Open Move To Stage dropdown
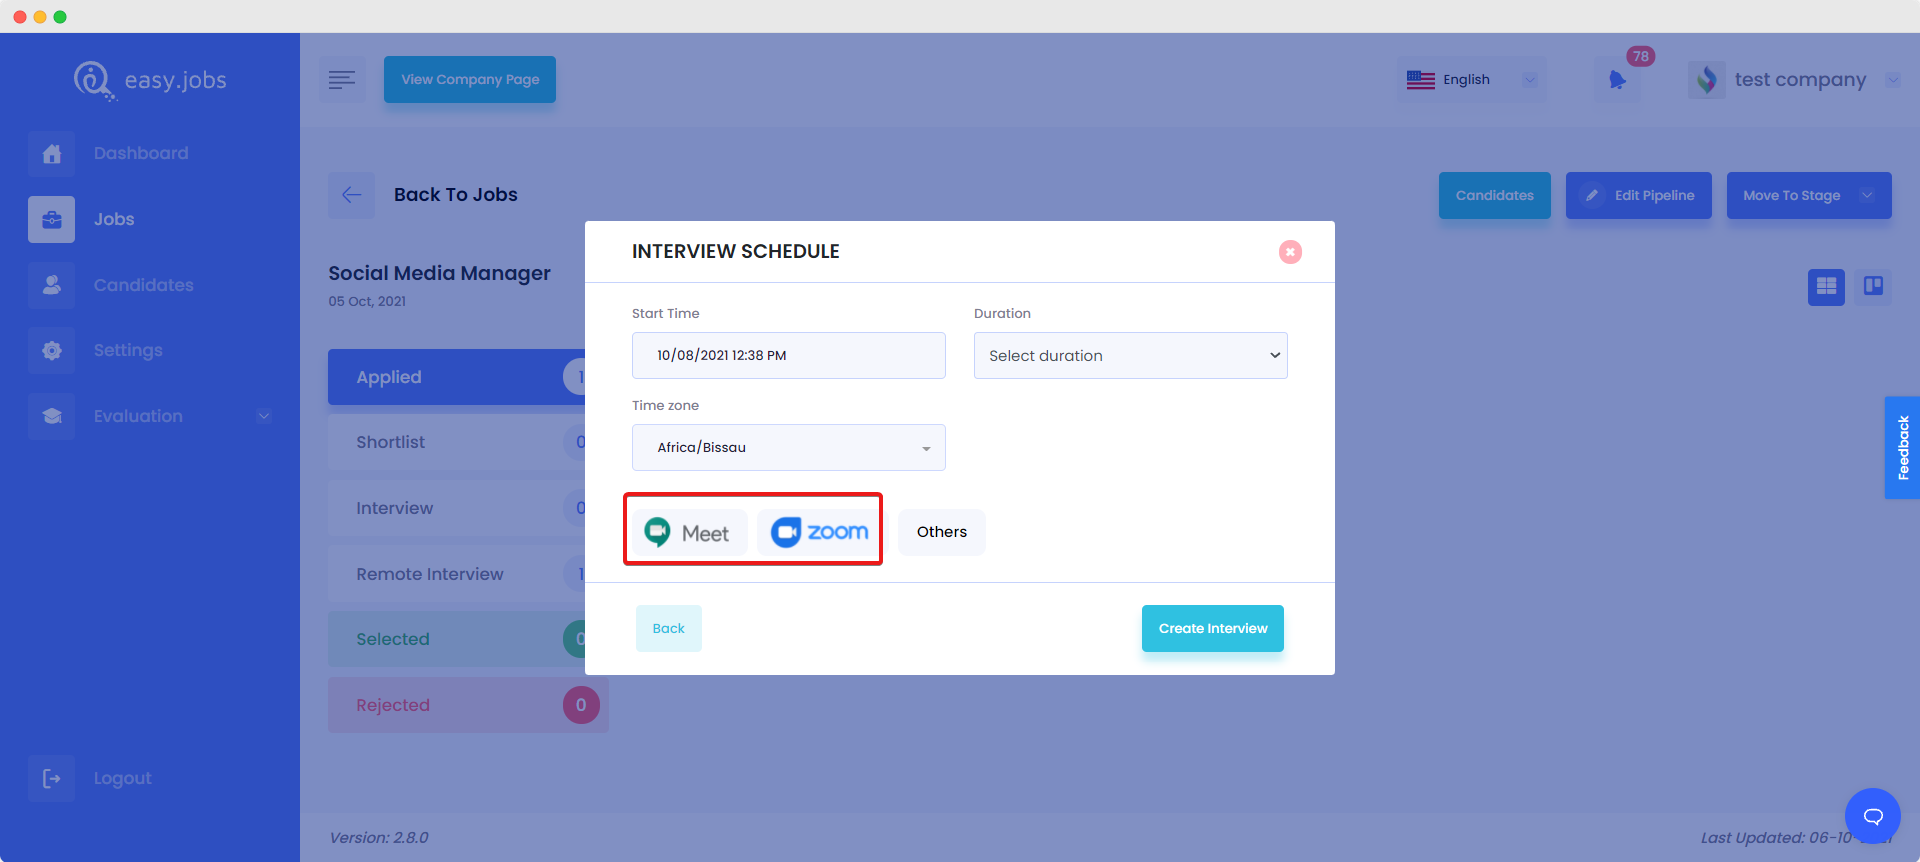The height and width of the screenshot is (862, 1920). [x=1808, y=195]
